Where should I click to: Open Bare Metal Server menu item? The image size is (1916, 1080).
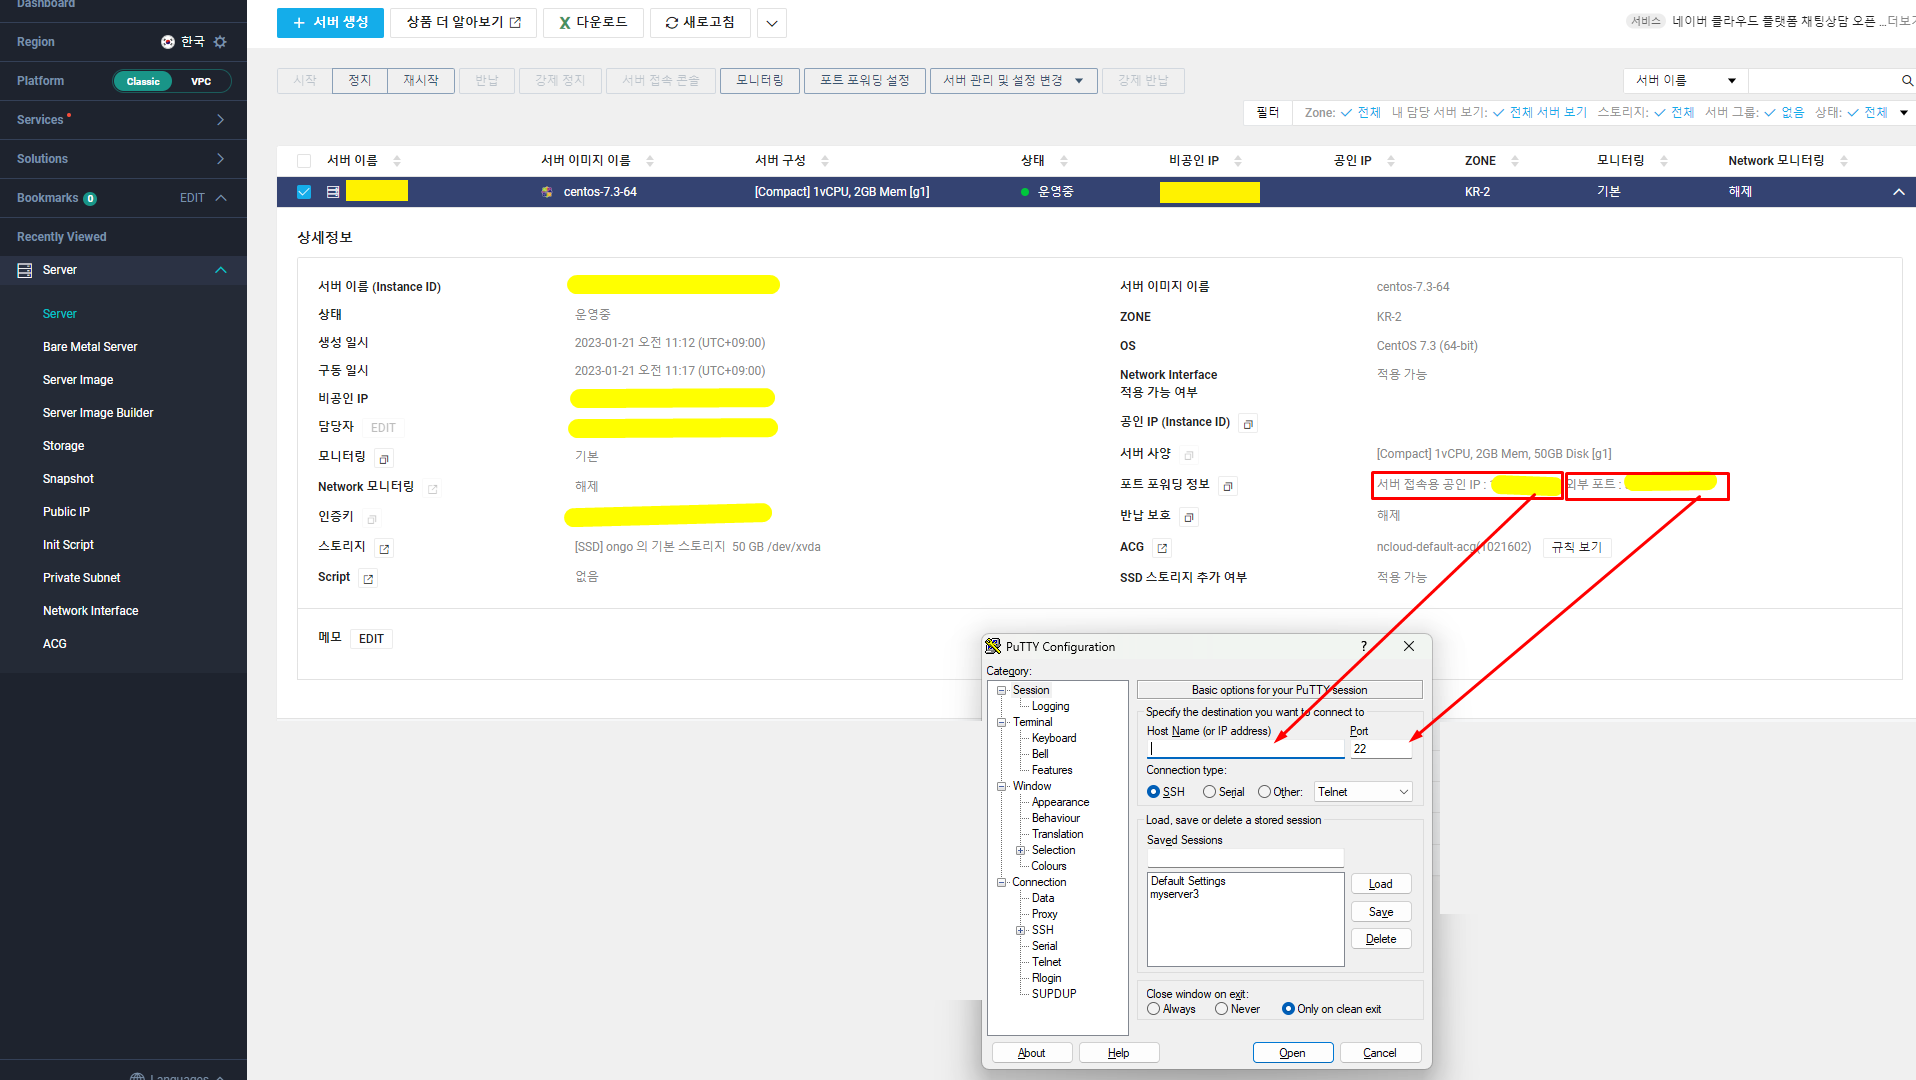pyautogui.click(x=90, y=347)
